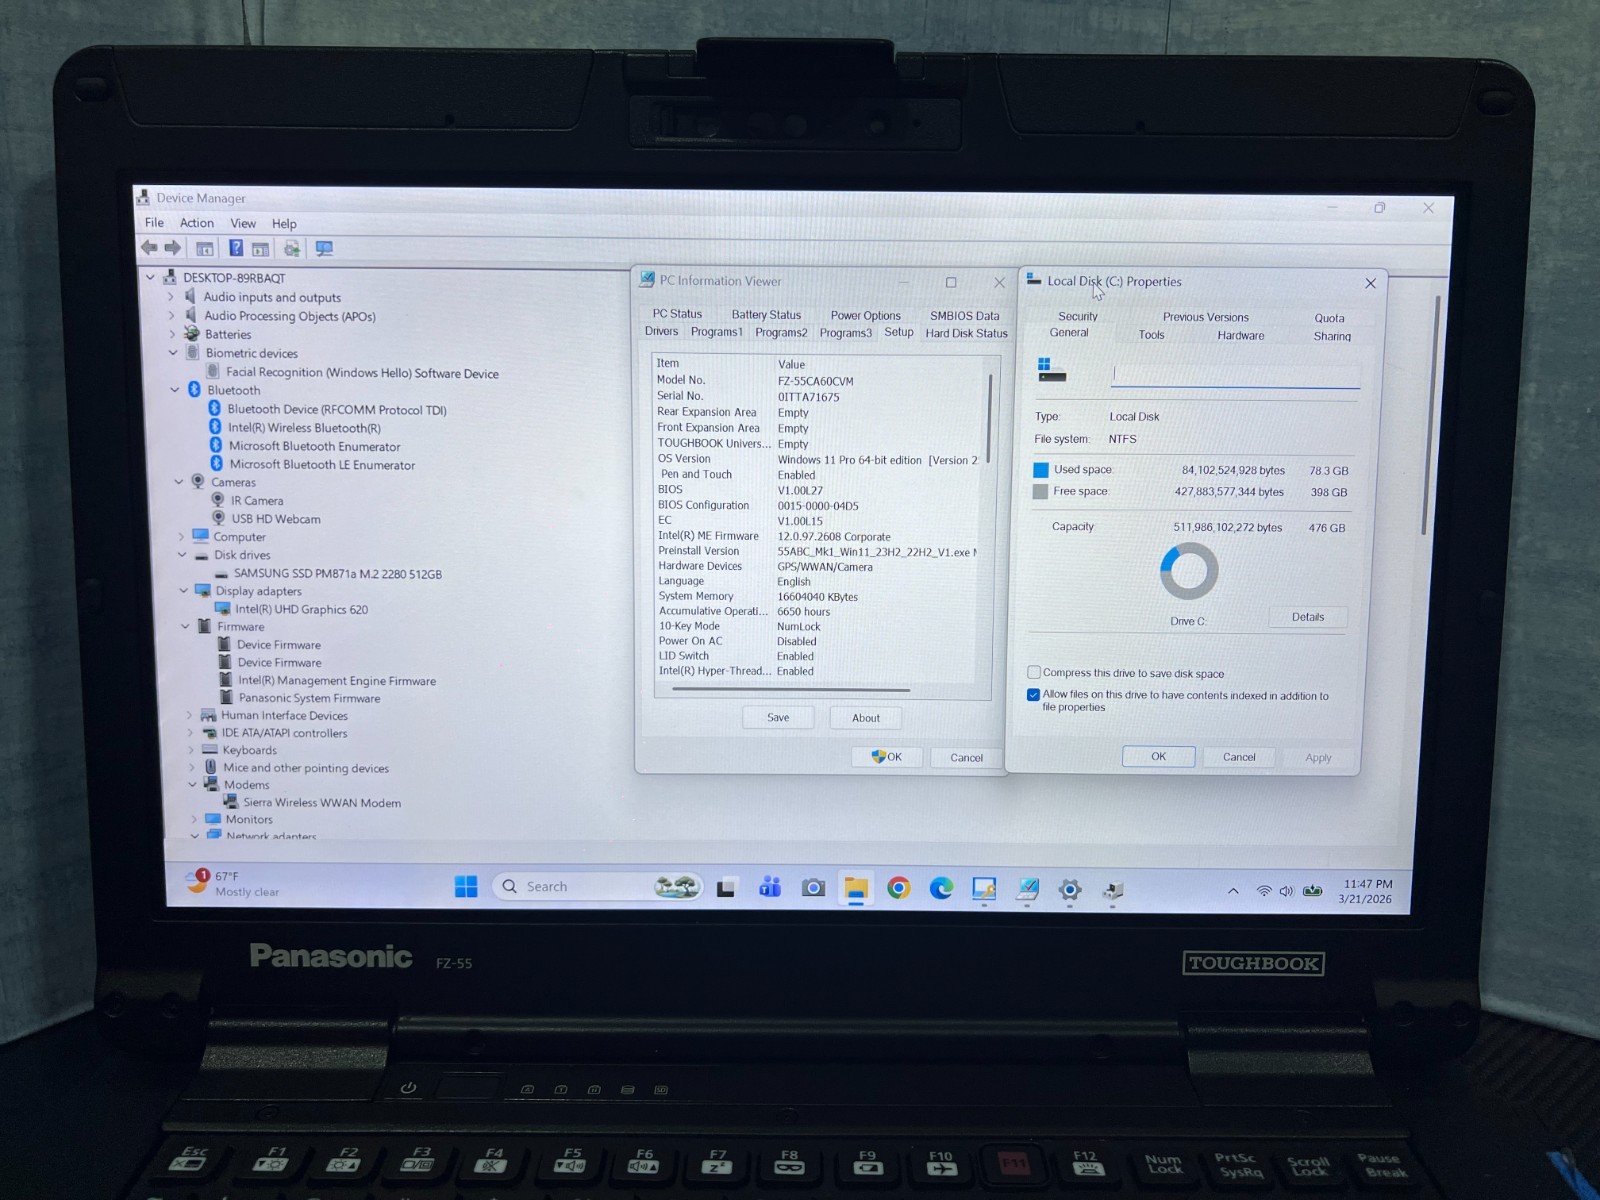Screen dimensions: 1600x1200
Task: Select the IR Camera device
Action: [x=257, y=501]
